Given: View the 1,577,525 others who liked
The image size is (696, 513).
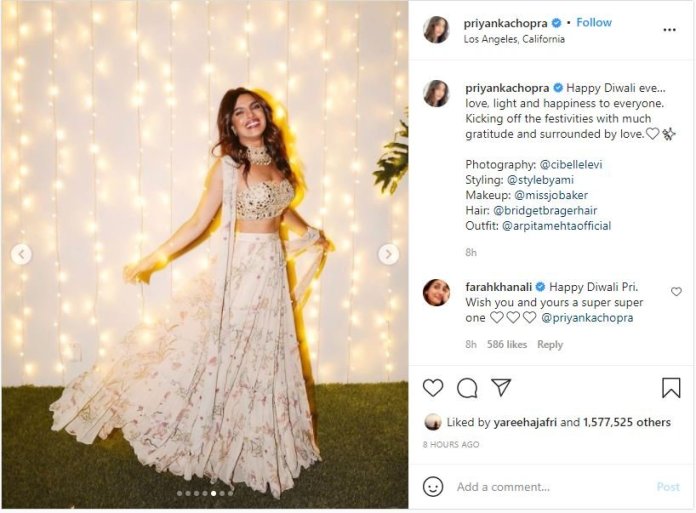Looking at the screenshot, I should (628, 422).
